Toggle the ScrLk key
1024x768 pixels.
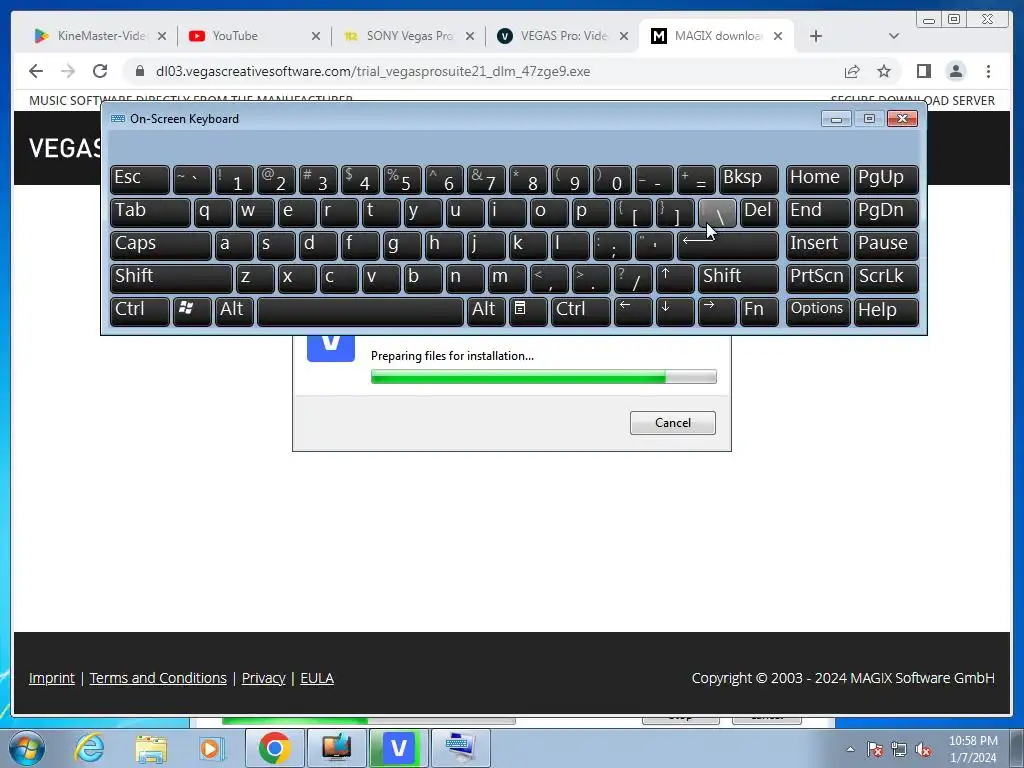[886, 278]
